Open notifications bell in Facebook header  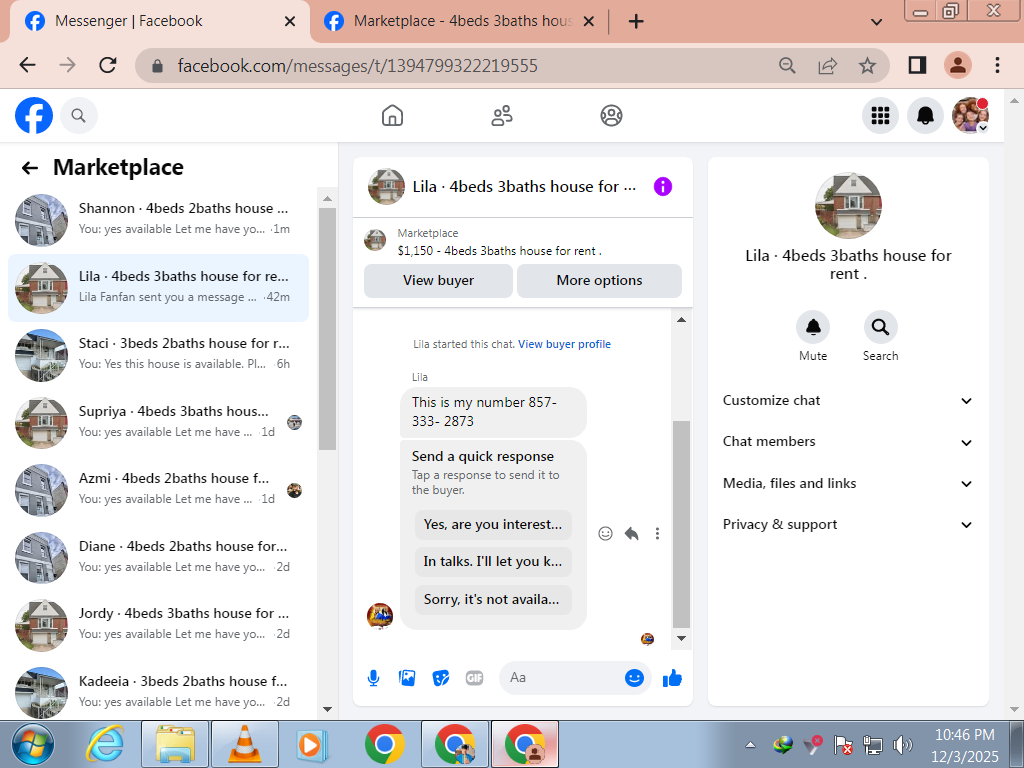point(925,116)
